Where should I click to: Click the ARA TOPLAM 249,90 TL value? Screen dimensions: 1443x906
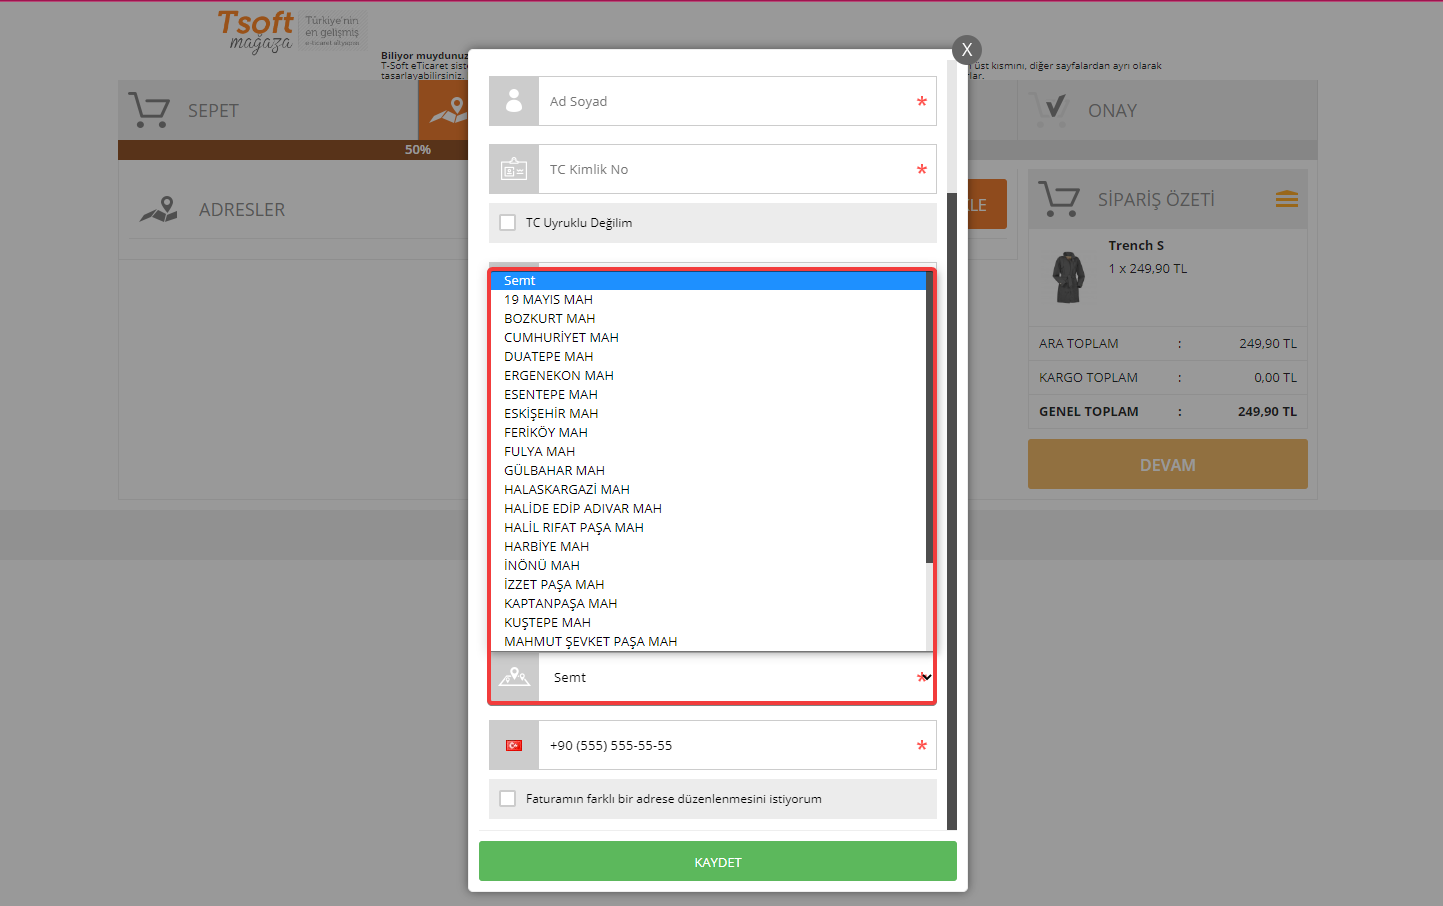[x=1268, y=344]
